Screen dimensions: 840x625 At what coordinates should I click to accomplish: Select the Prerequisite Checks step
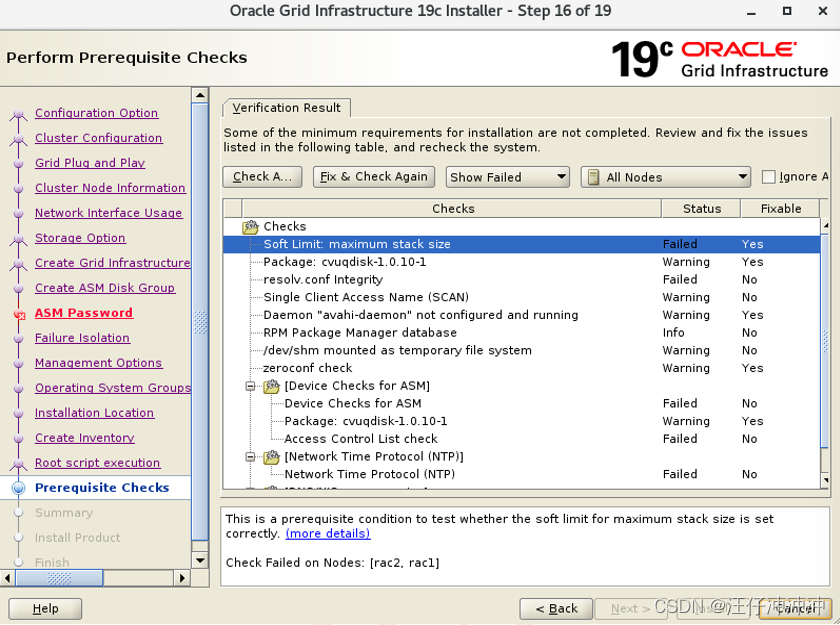[x=102, y=488]
